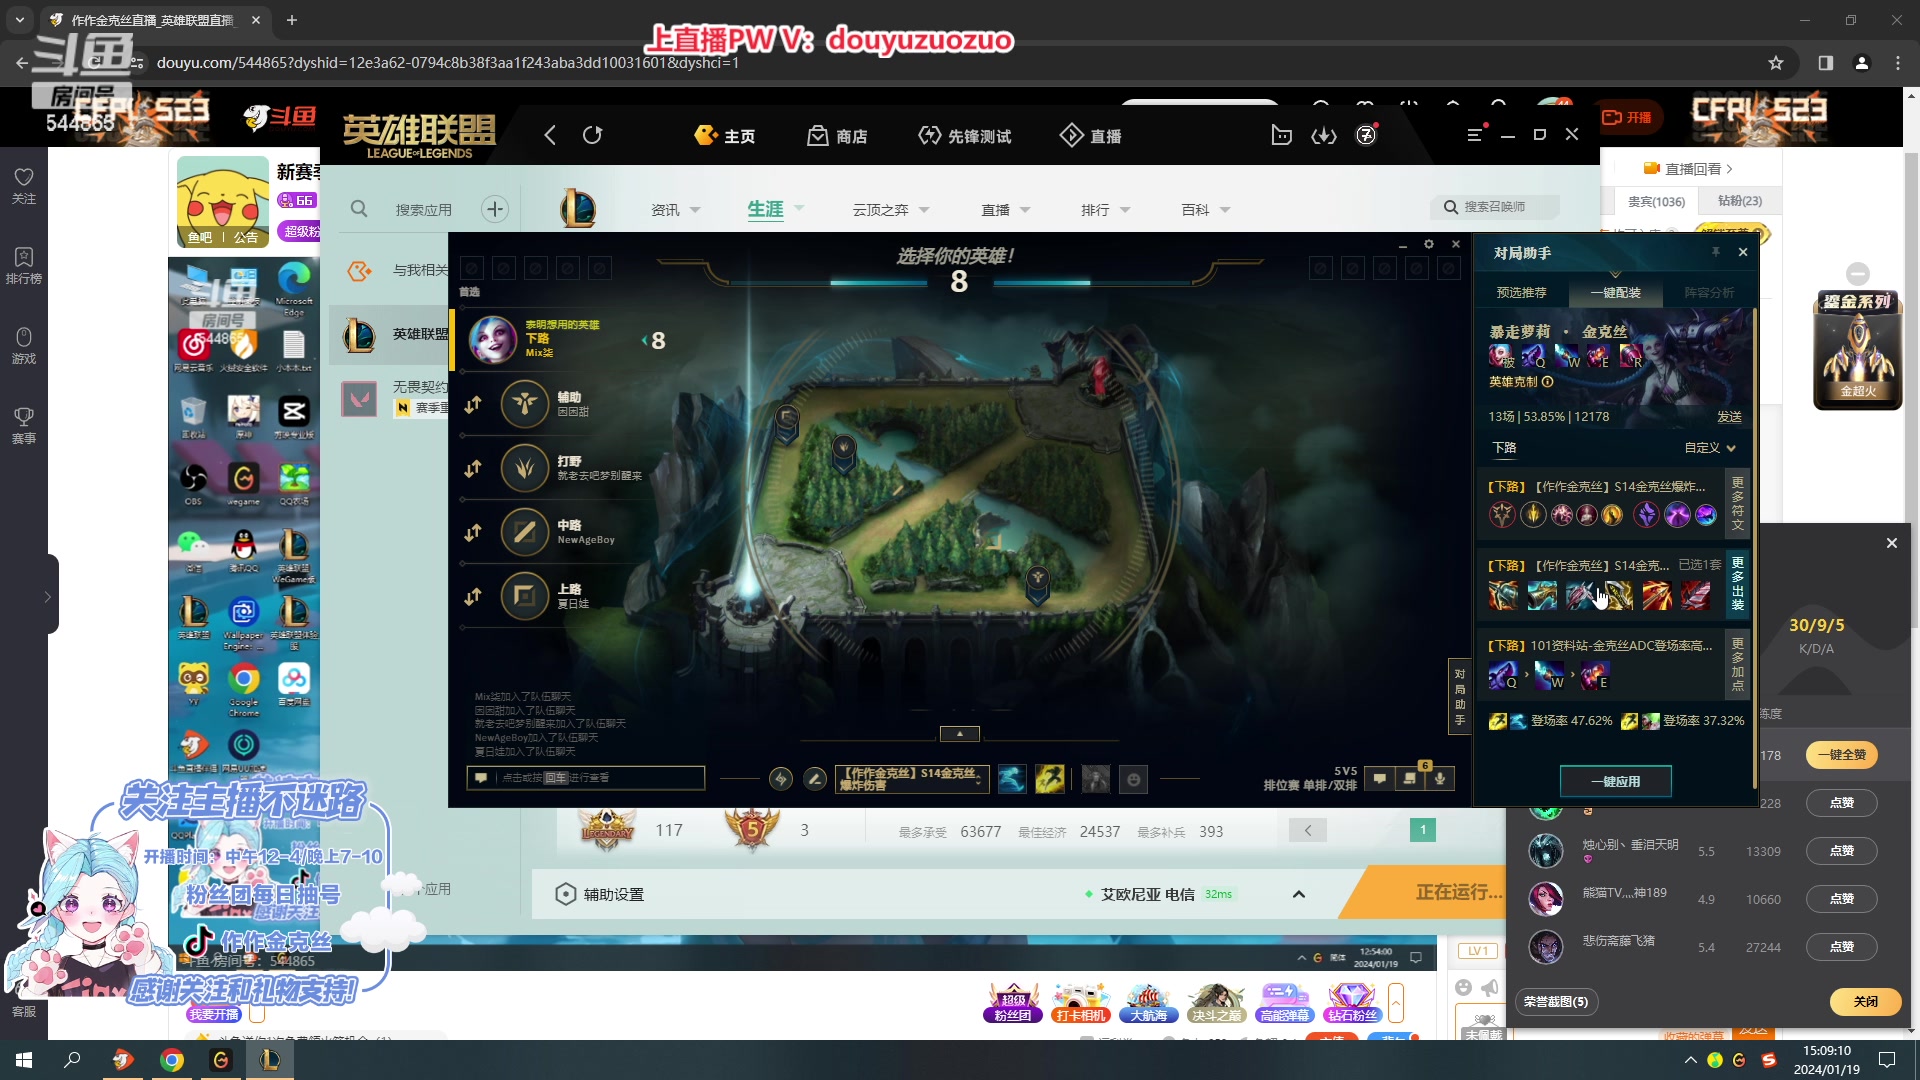Open the folder icon in WeGame header

[x=1281, y=135]
